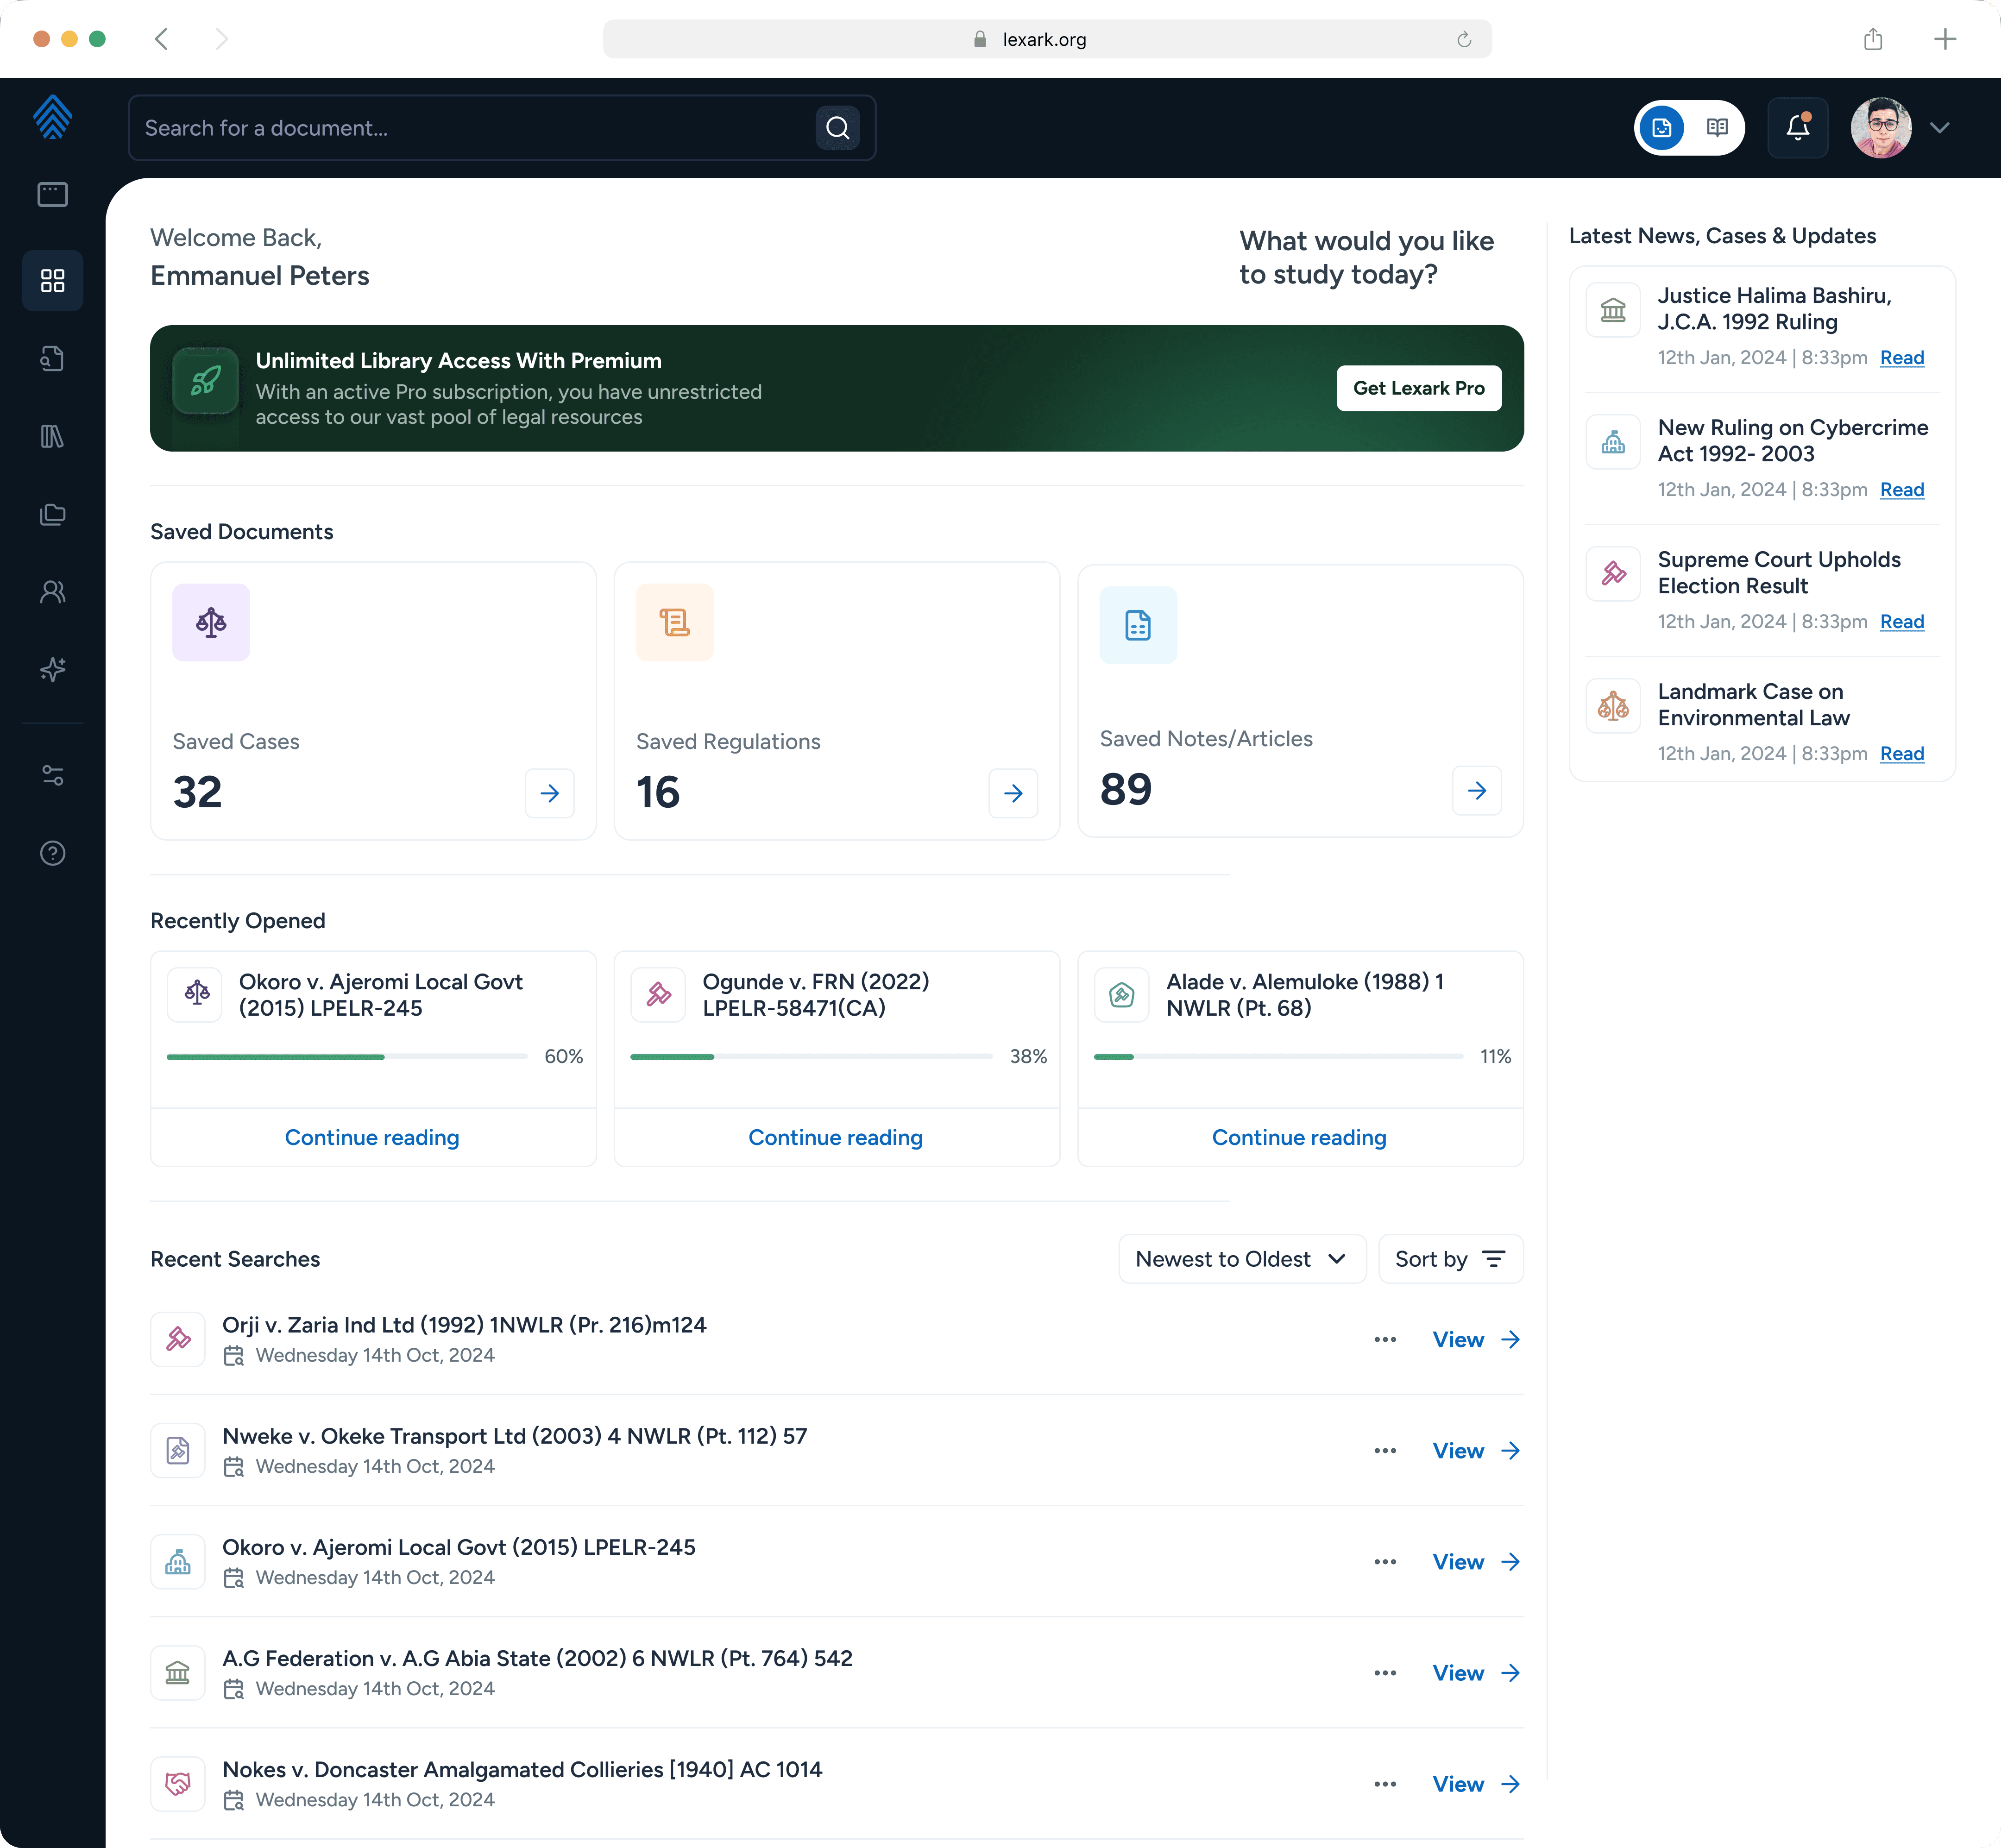This screenshot has width=2001, height=1848.
Task: Open the library books icon in sidebar
Action: coord(52,436)
